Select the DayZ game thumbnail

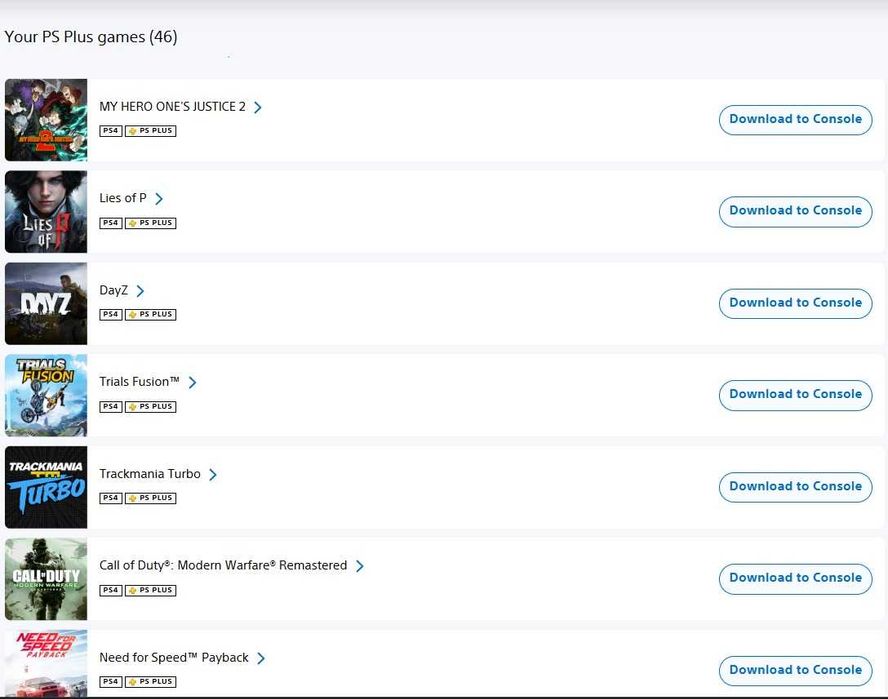46,304
